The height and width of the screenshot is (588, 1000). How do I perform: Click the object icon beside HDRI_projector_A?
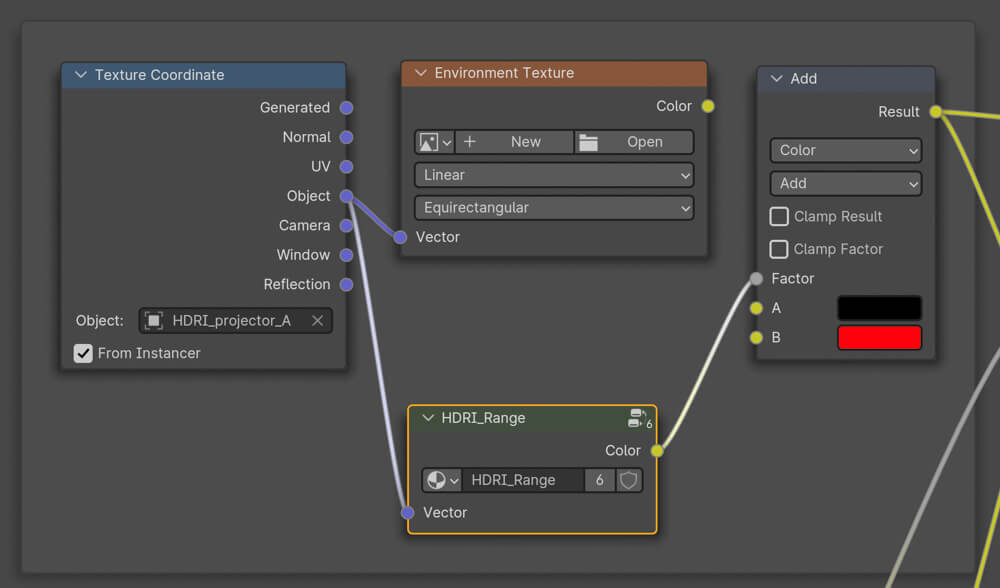(154, 321)
